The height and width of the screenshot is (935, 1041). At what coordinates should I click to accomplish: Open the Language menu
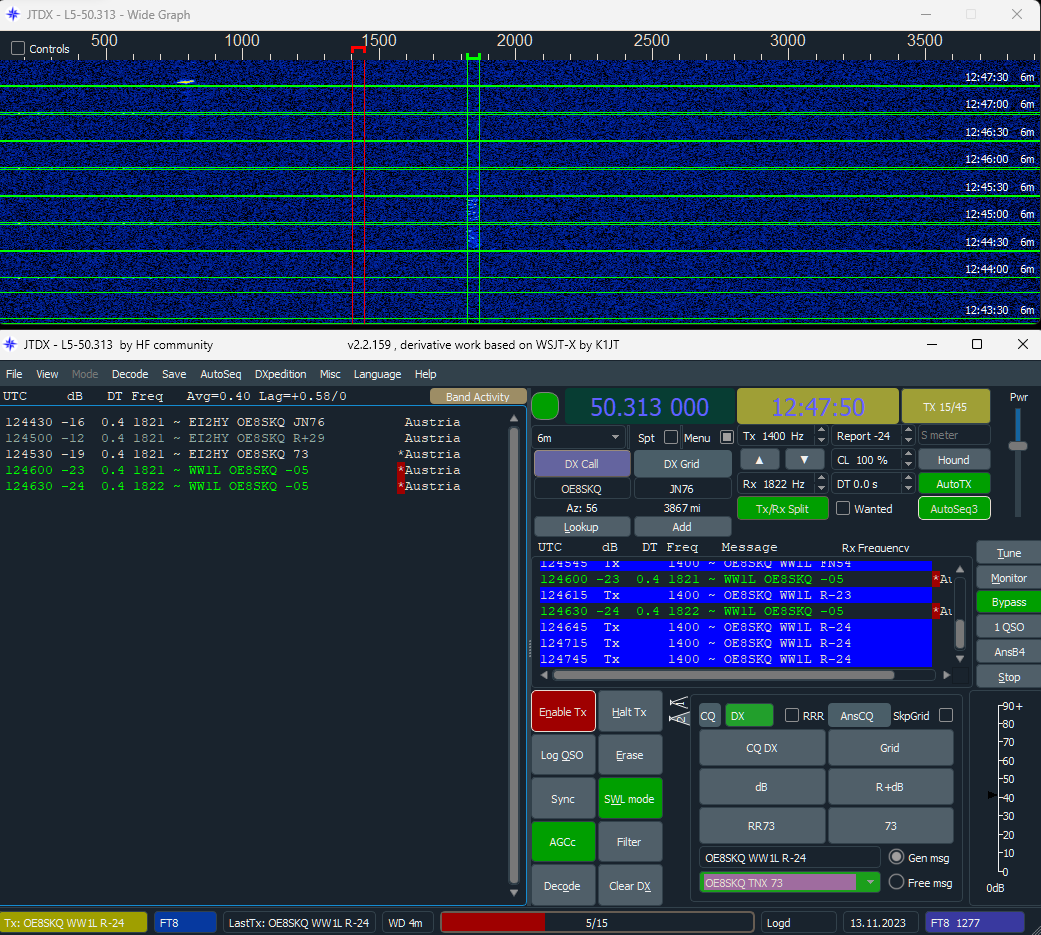point(377,374)
